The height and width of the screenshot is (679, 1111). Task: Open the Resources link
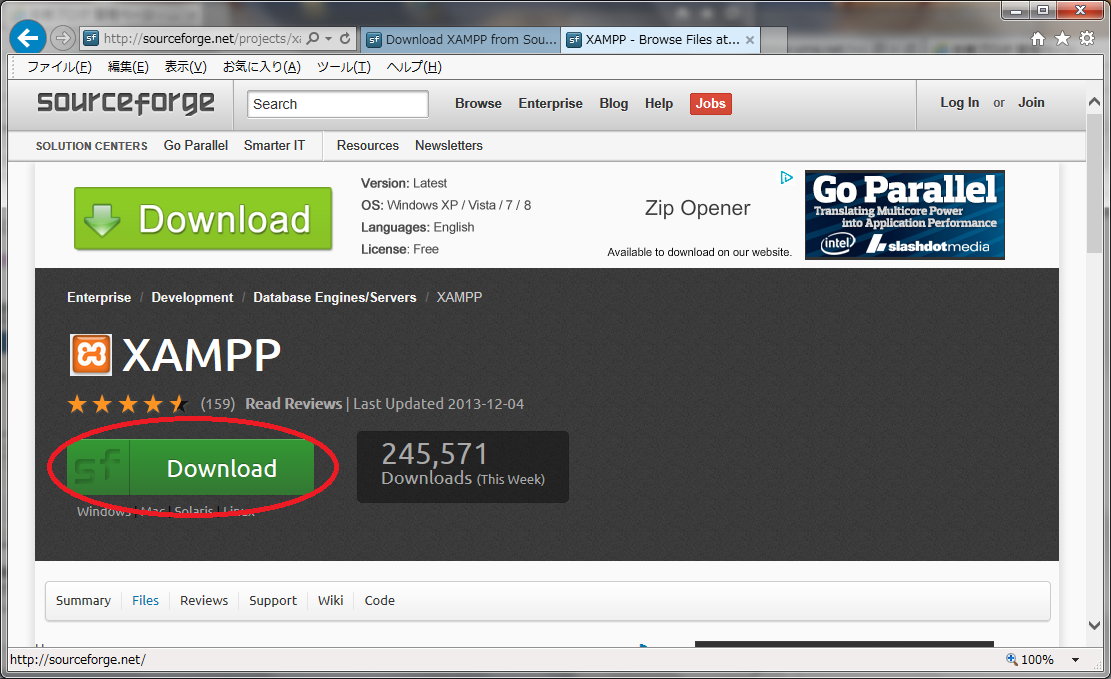pos(368,145)
